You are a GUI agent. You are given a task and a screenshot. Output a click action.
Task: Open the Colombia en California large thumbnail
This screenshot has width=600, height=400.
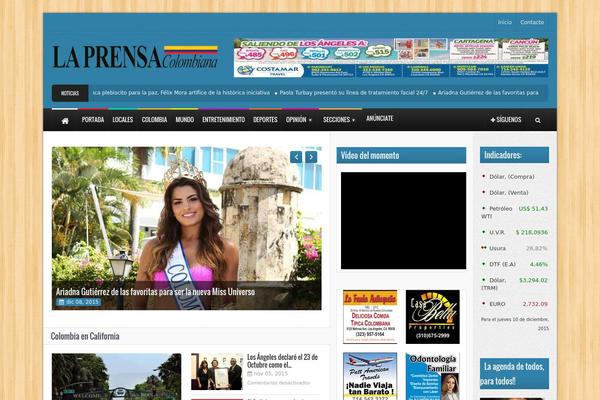click(x=116, y=377)
